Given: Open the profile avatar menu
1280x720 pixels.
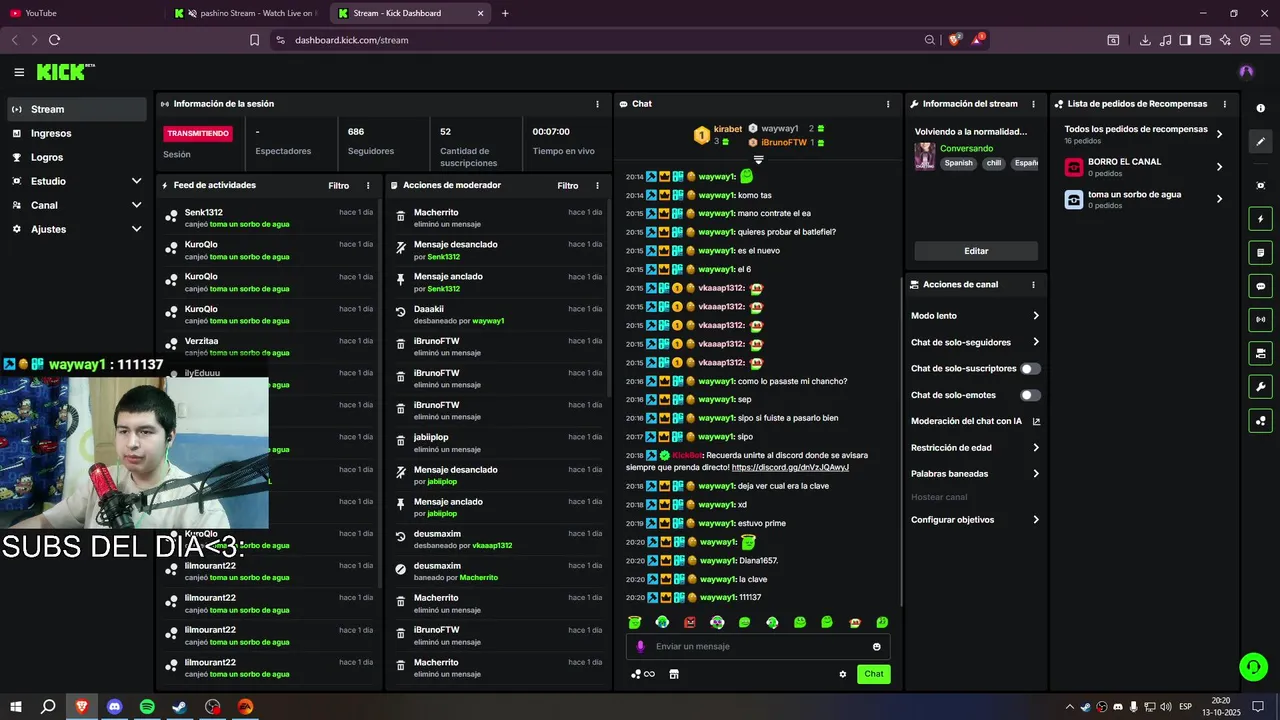Looking at the screenshot, I should 1246,72.
